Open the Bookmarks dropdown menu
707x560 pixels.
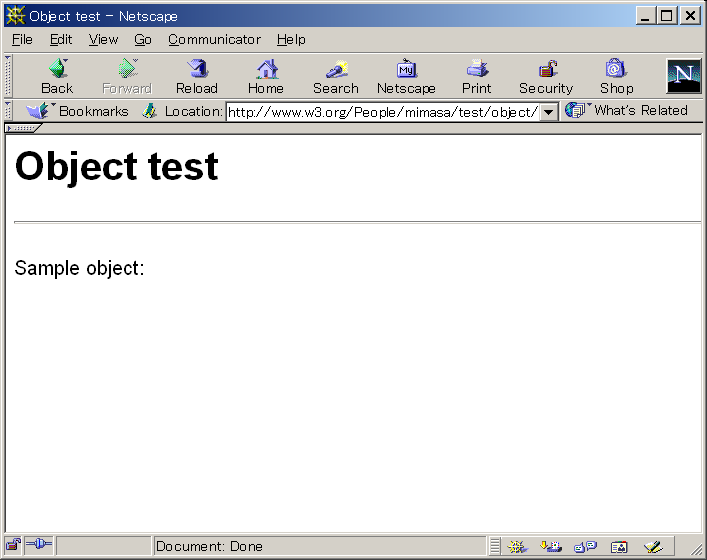click(78, 111)
